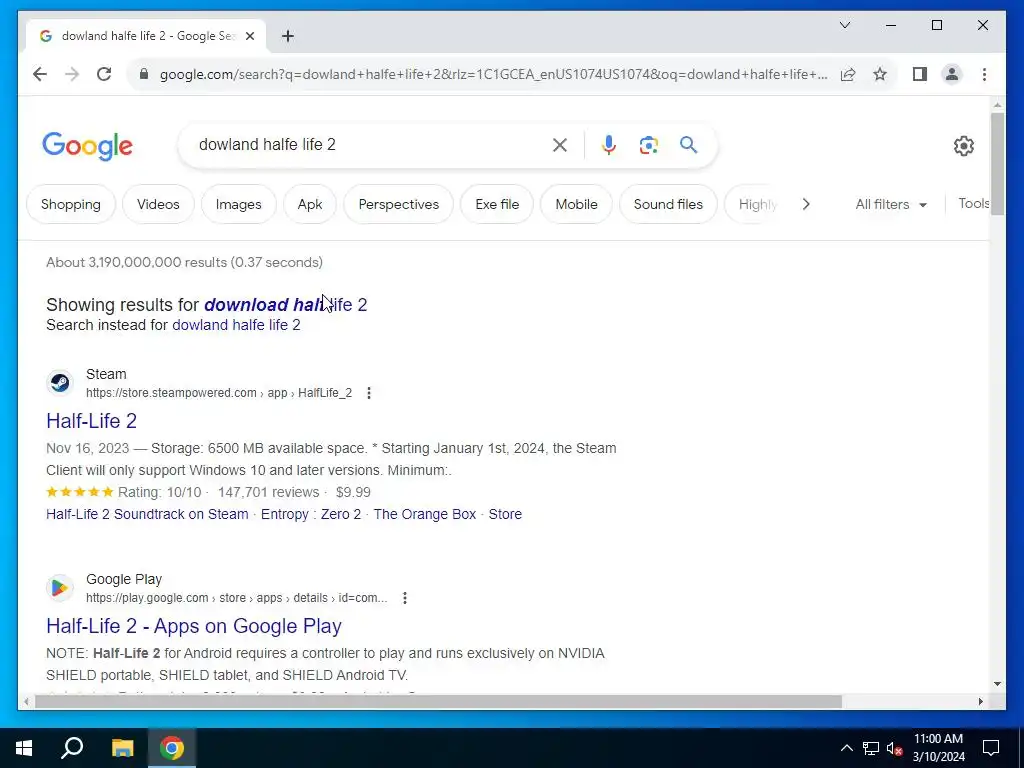Select the Apk filter chip

pyautogui.click(x=310, y=204)
